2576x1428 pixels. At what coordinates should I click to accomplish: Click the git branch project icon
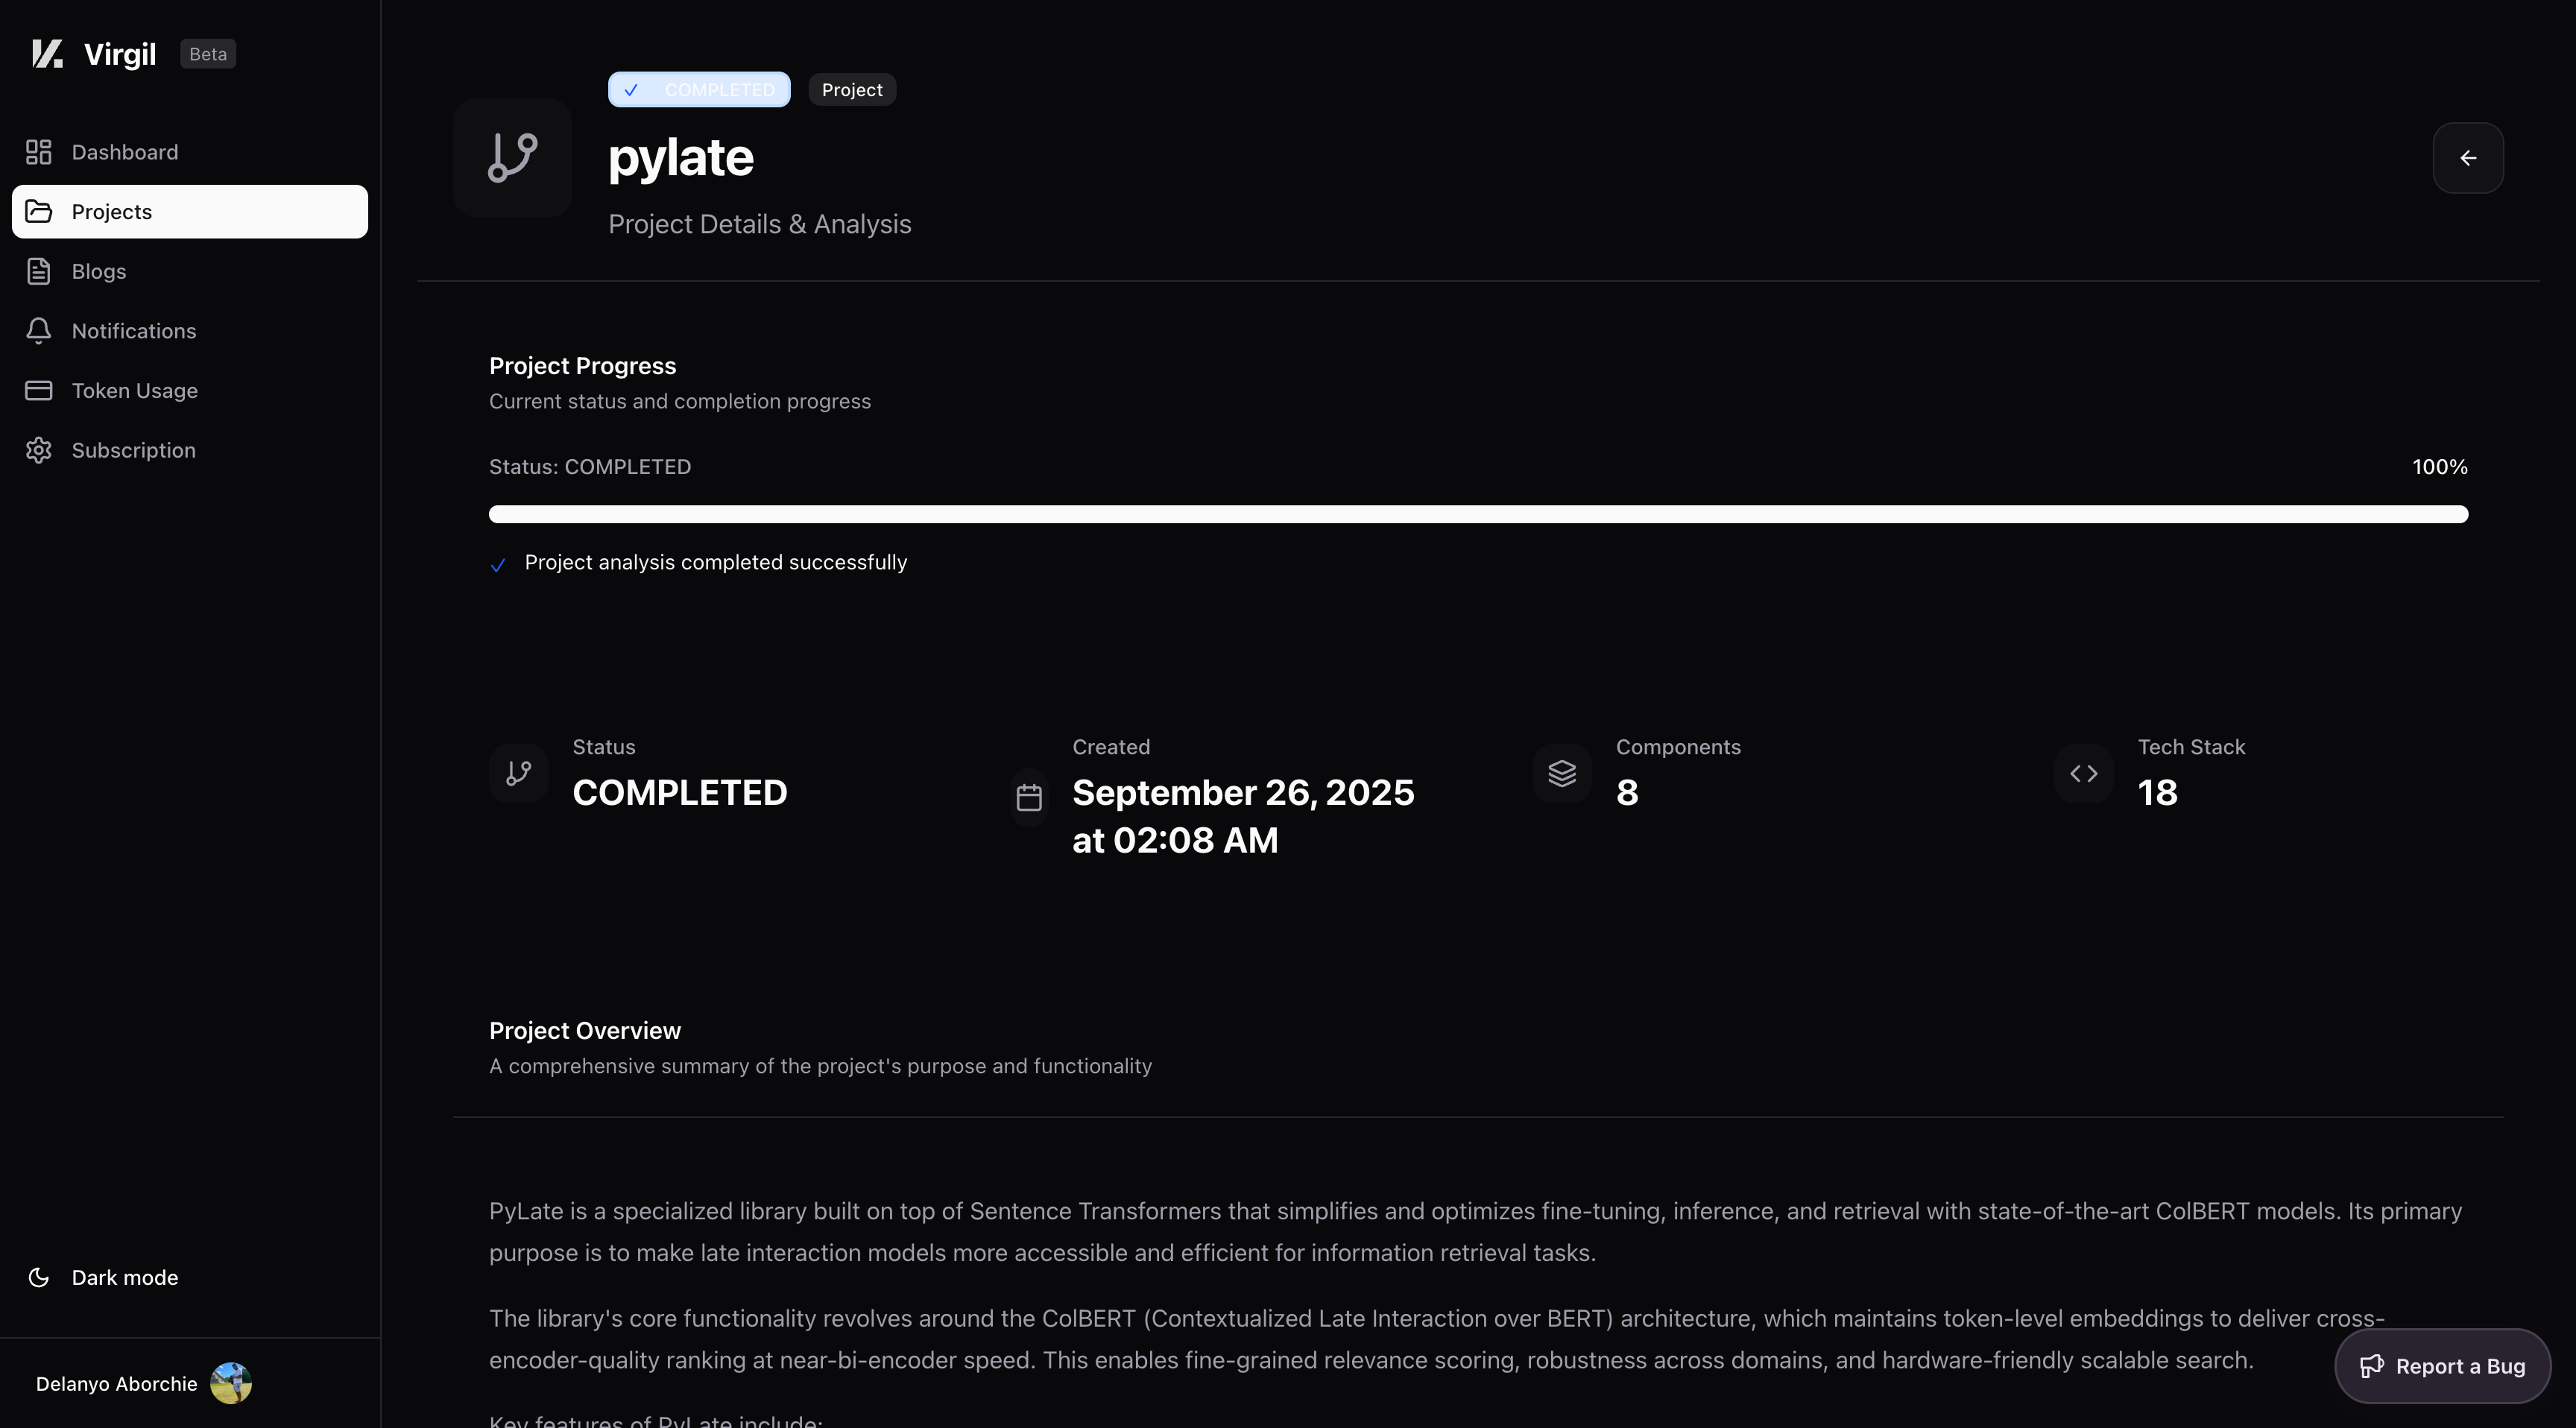click(x=512, y=158)
